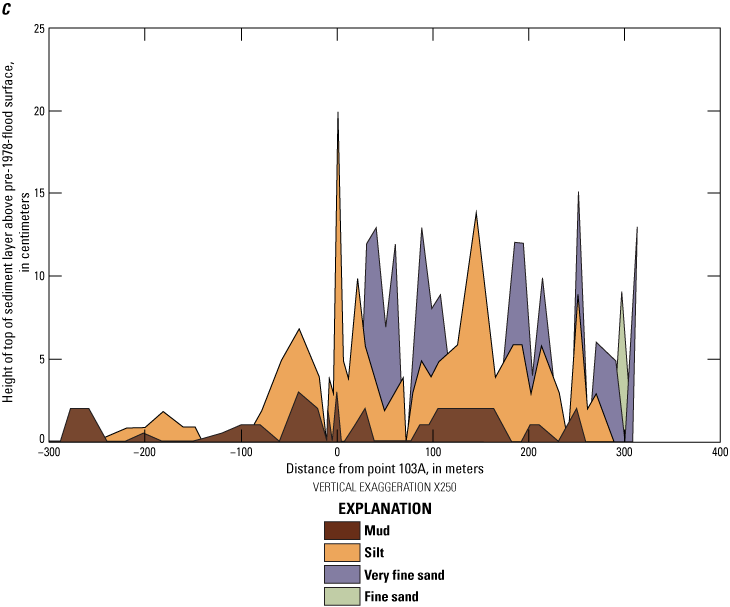Click the y-axis tick label 15
The image size is (730, 607).
(38, 193)
